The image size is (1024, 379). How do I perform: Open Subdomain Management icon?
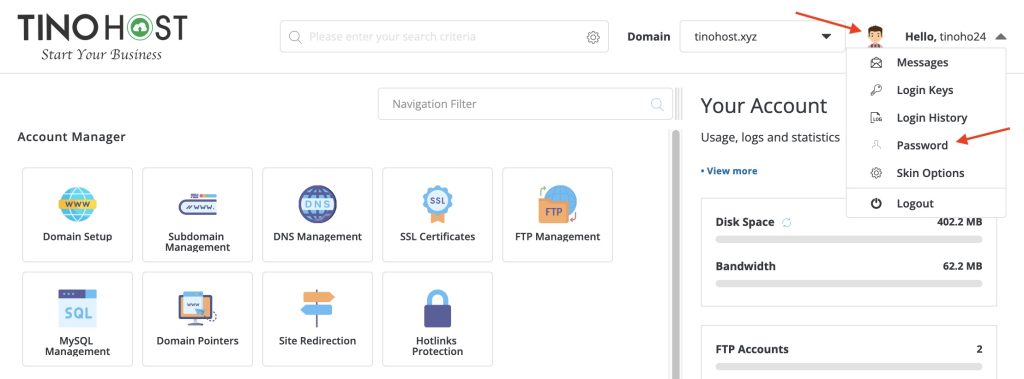pos(197,204)
